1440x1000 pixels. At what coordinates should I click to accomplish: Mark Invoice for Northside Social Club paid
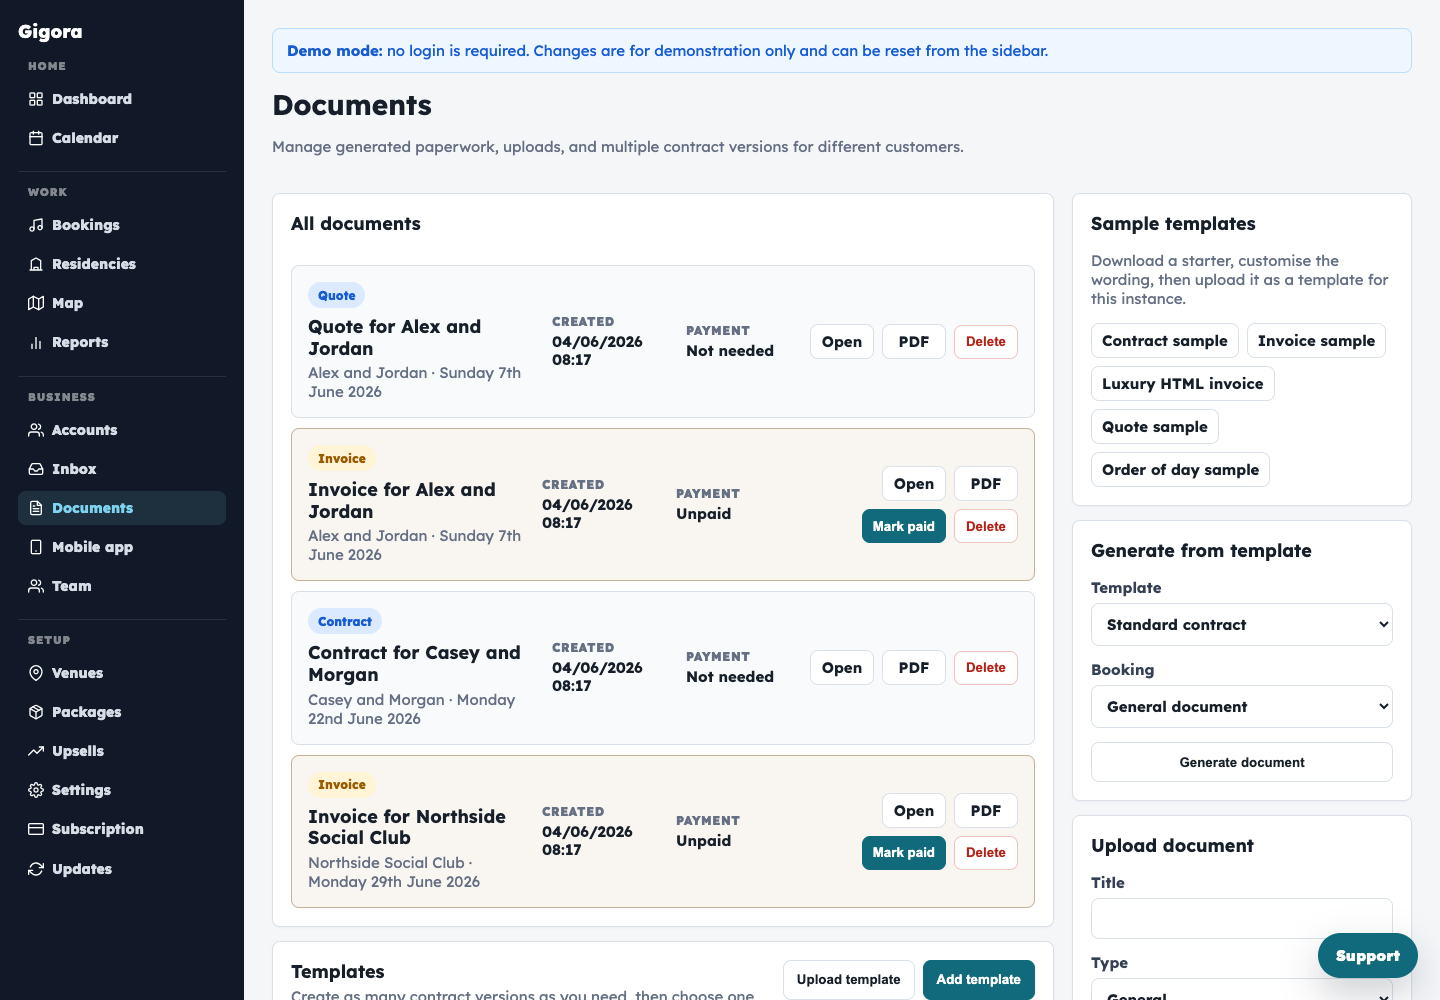(904, 853)
